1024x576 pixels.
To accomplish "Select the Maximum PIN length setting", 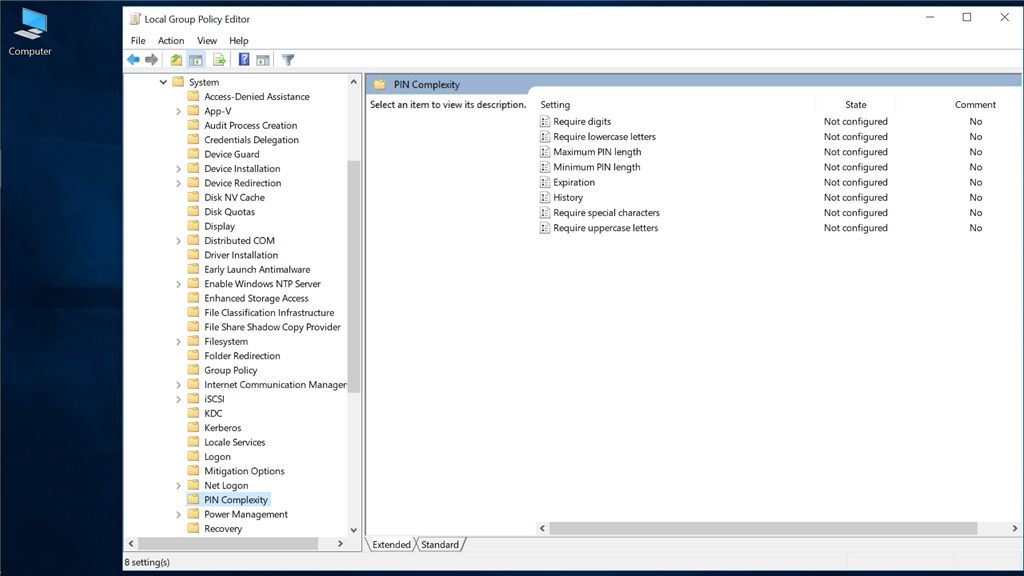I will point(597,152).
